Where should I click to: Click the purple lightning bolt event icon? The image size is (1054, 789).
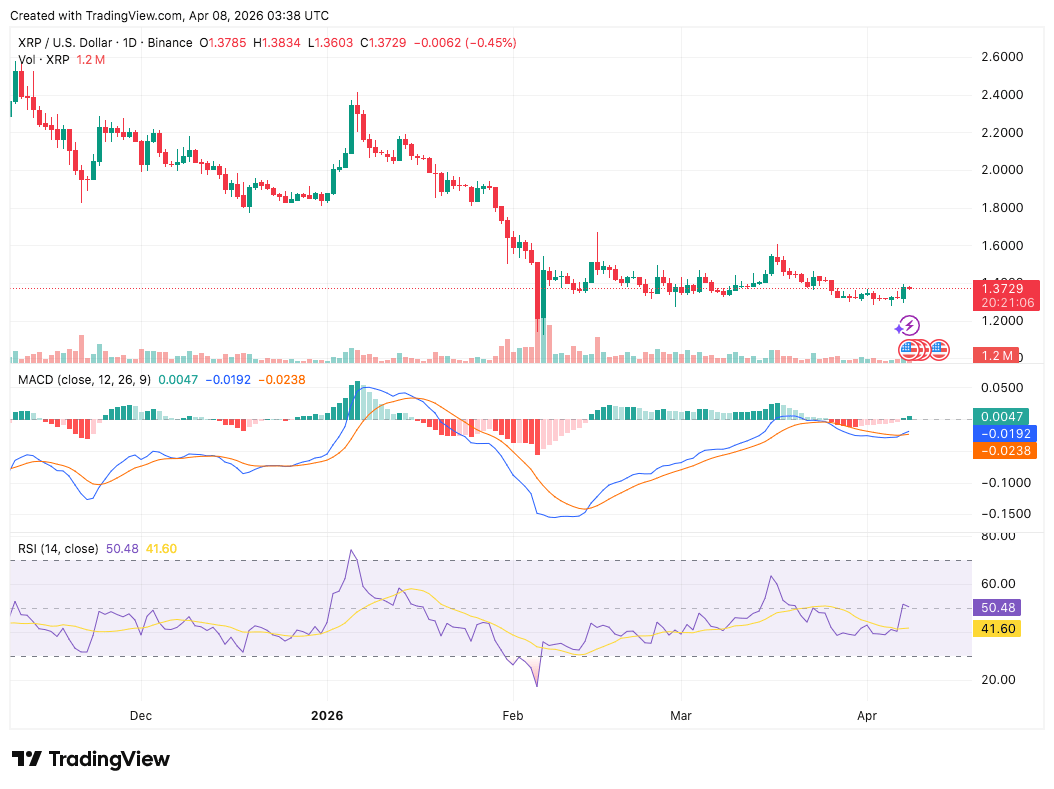pos(908,326)
